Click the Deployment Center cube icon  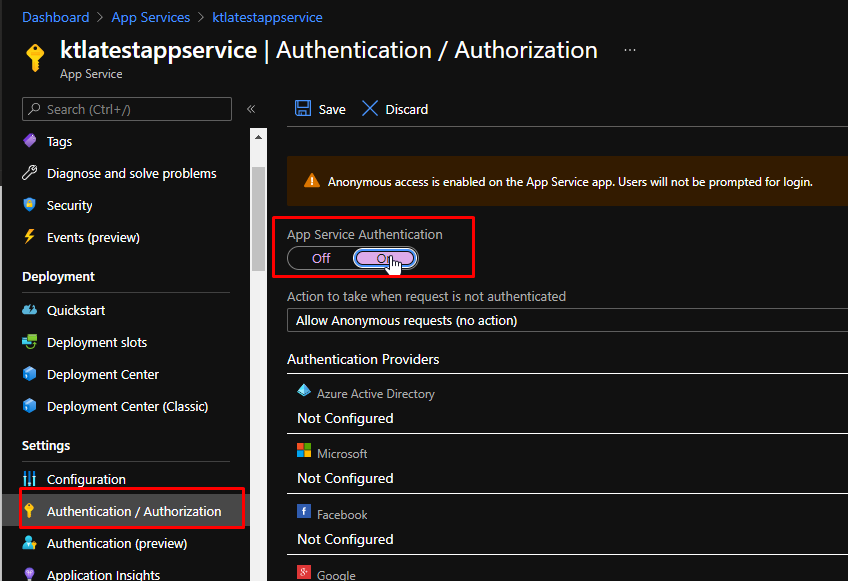[x=30, y=373]
